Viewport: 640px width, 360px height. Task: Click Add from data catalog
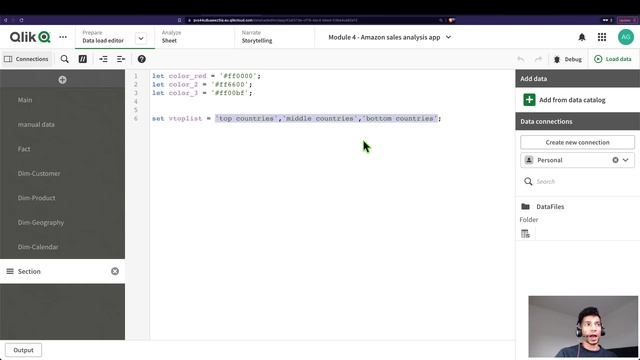coord(572,100)
